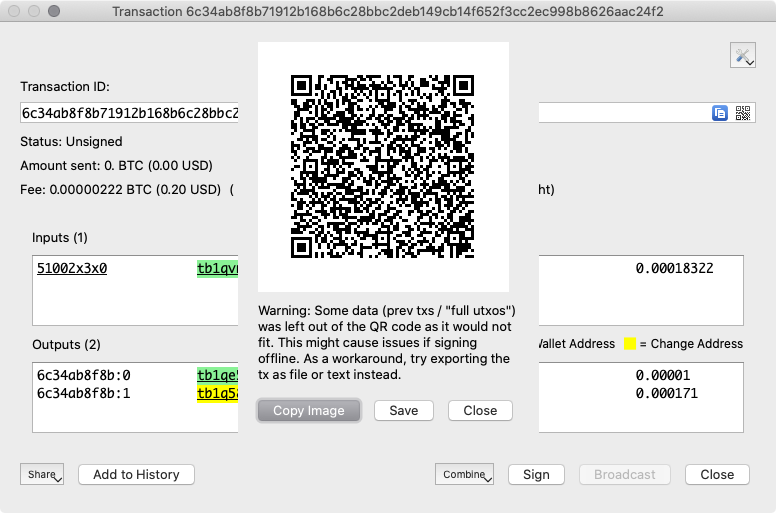This screenshot has width=776, height=513.
Task: Click the large QR code image
Action: pos(383,166)
